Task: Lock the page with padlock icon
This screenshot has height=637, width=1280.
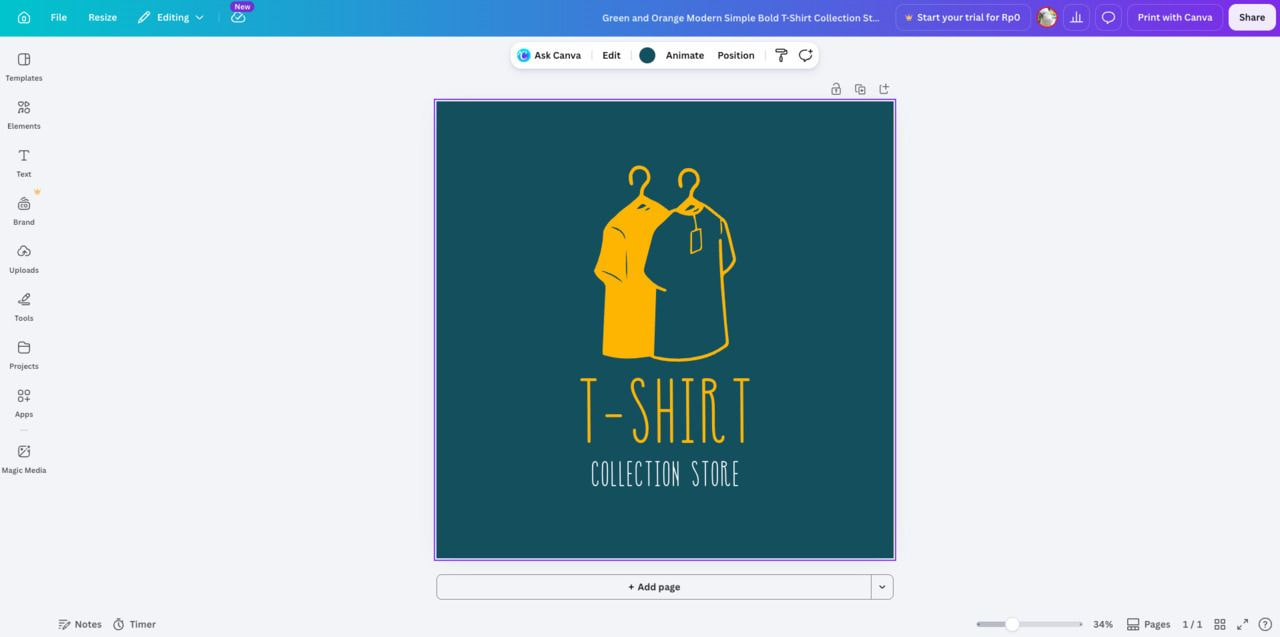Action: [836, 89]
